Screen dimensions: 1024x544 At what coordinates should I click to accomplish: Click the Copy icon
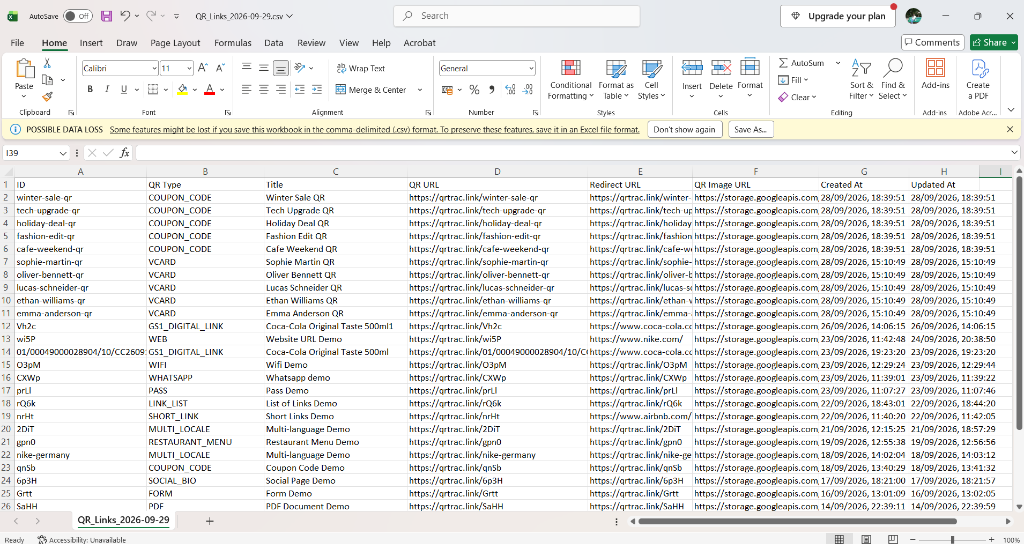click(x=48, y=80)
